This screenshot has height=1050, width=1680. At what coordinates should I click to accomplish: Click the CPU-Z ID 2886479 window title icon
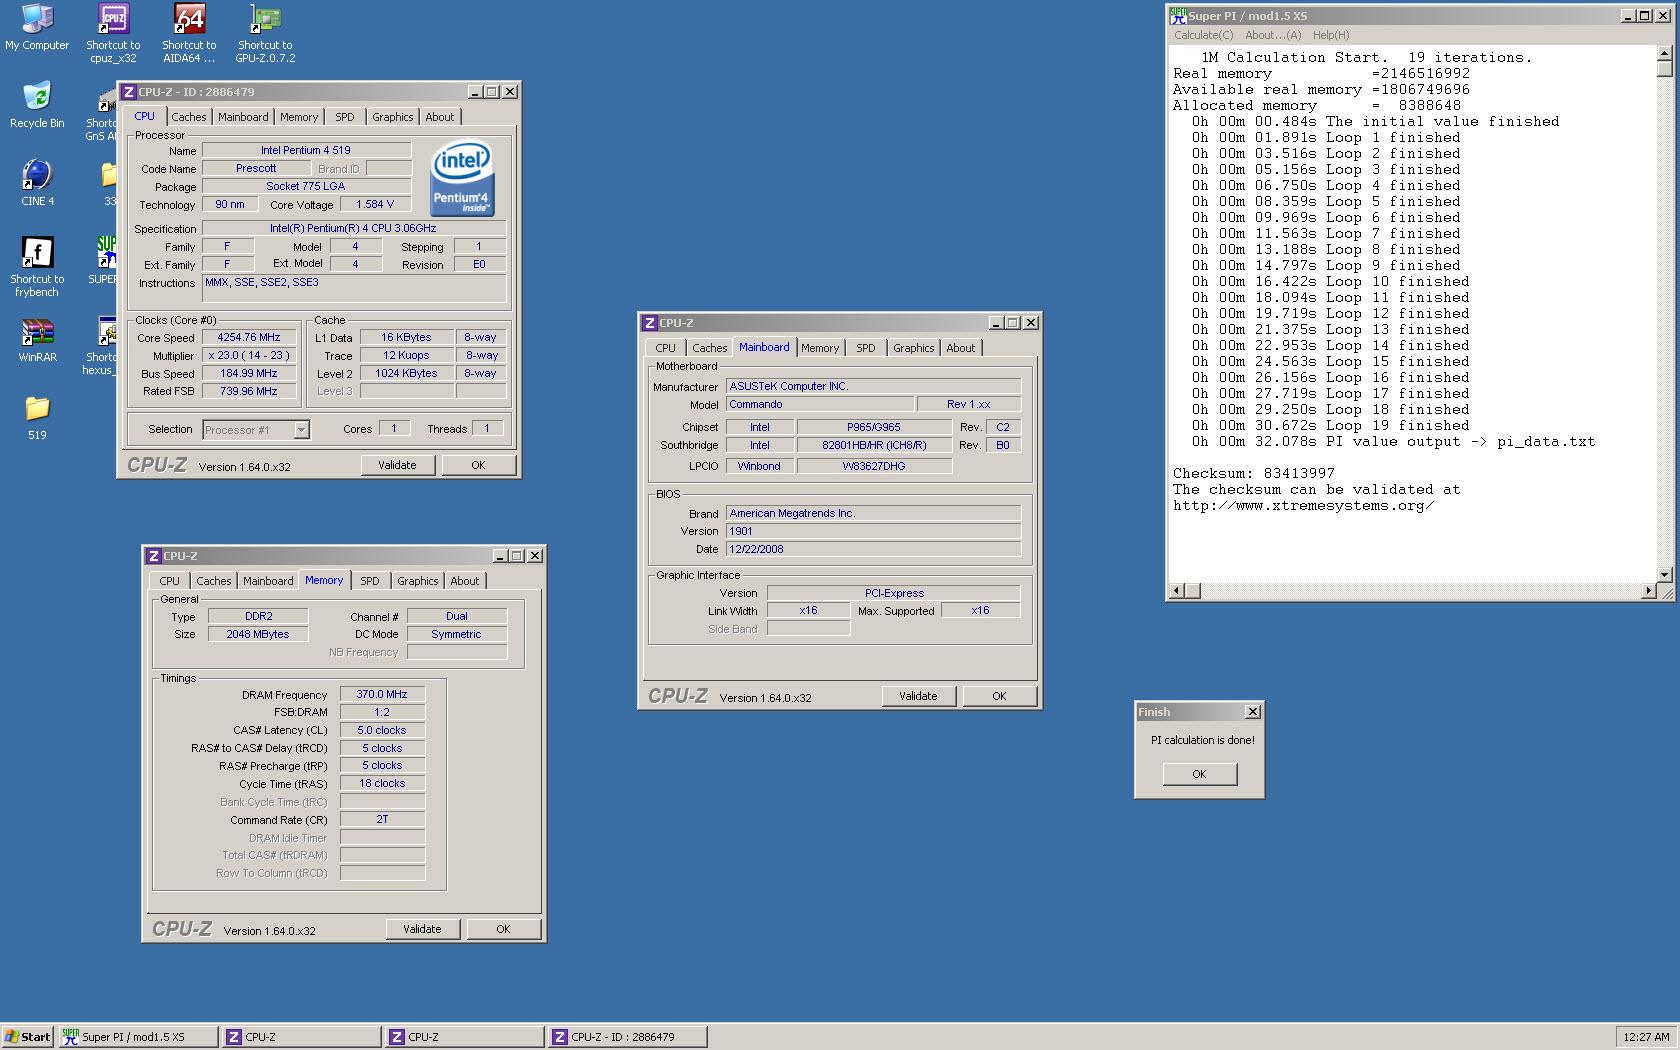(129, 92)
